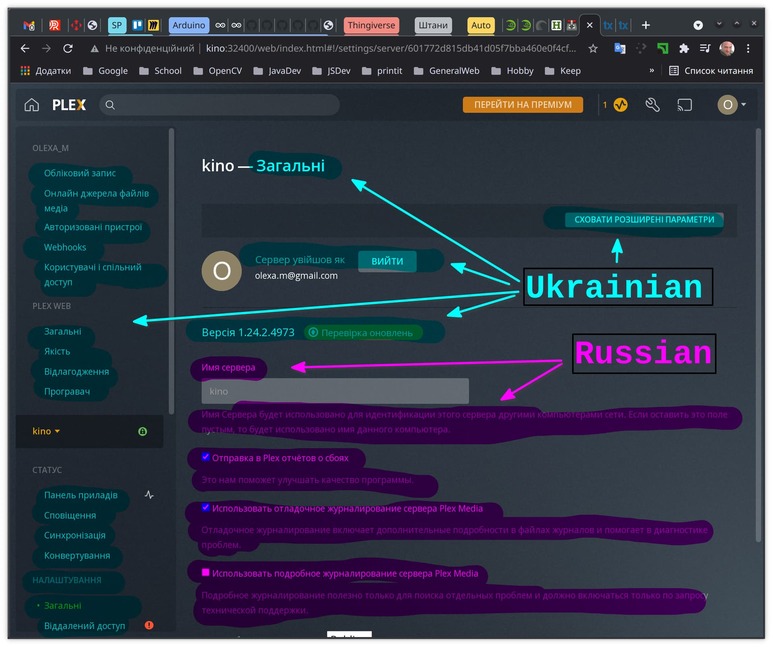Open Панель приладів status page
773x647 pixels.
(x=81, y=495)
